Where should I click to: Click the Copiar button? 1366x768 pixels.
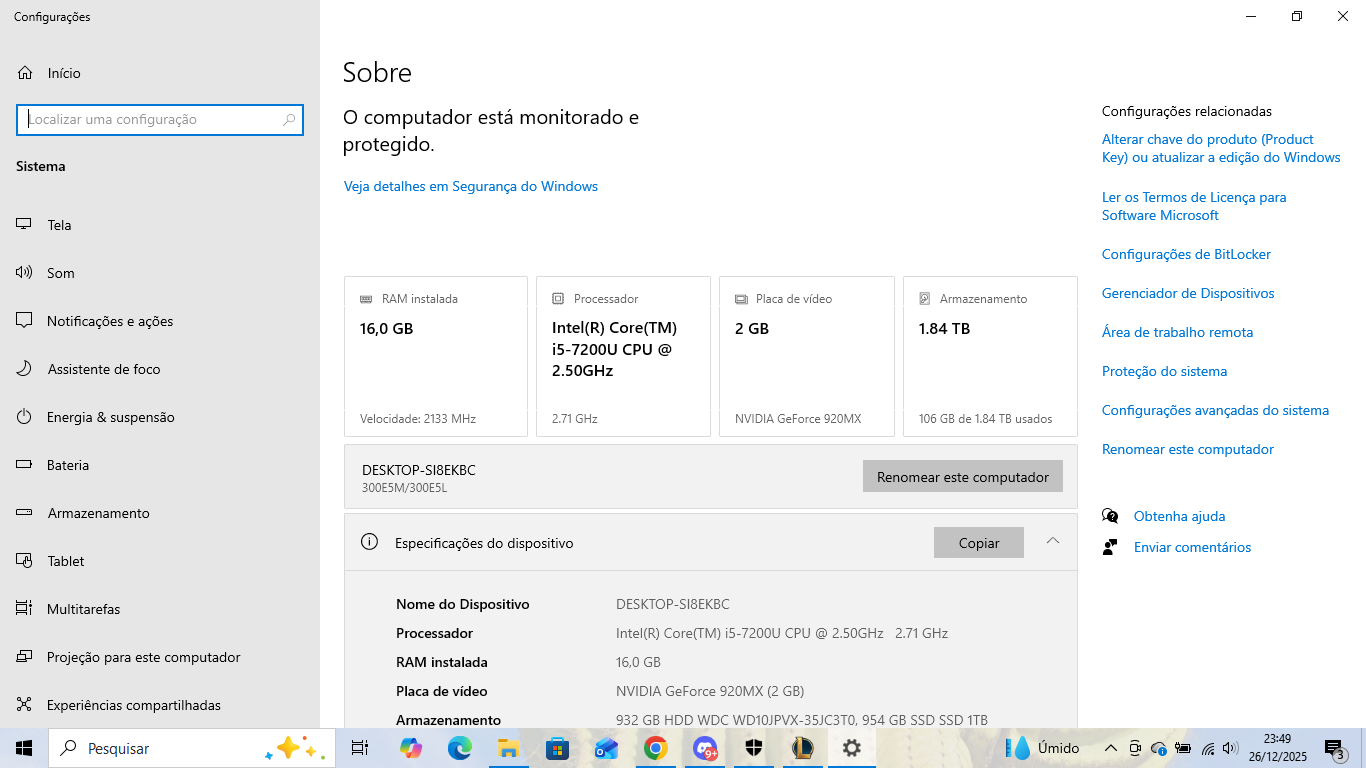pos(979,543)
